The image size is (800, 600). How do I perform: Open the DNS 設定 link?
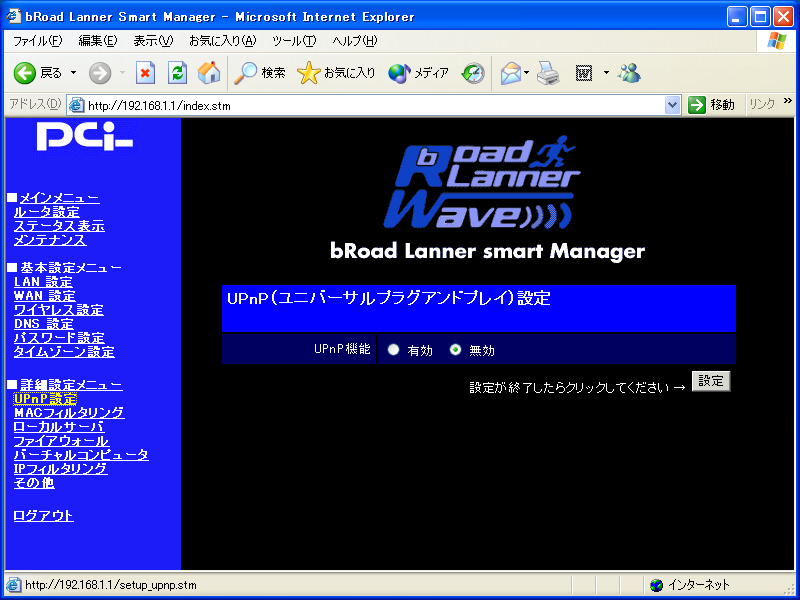point(44,323)
